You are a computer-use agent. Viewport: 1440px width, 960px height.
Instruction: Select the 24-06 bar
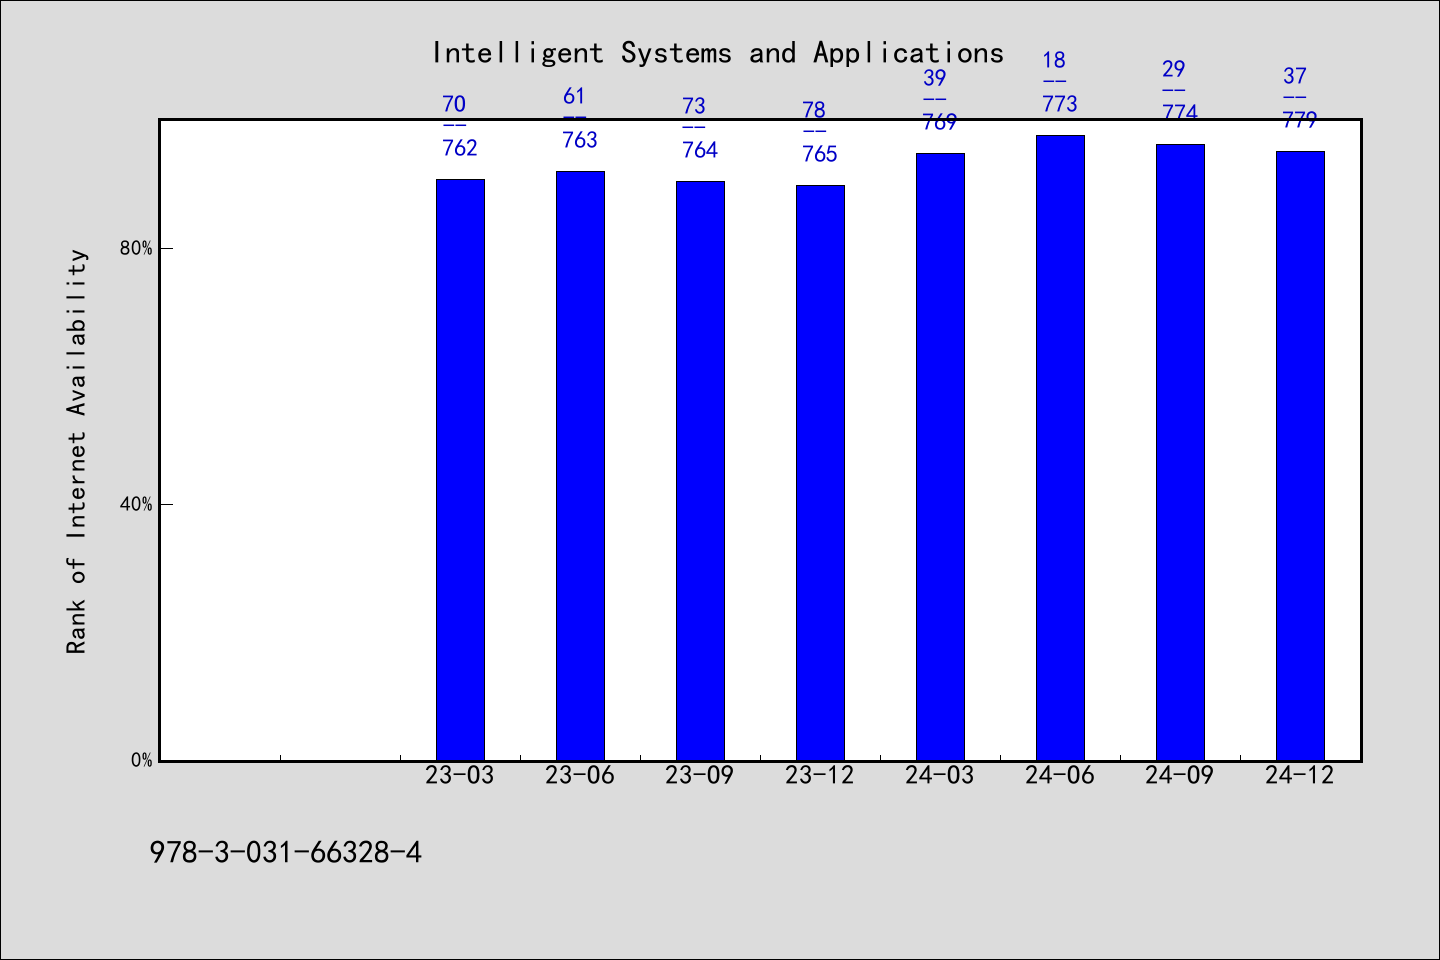pyautogui.click(x=1060, y=448)
